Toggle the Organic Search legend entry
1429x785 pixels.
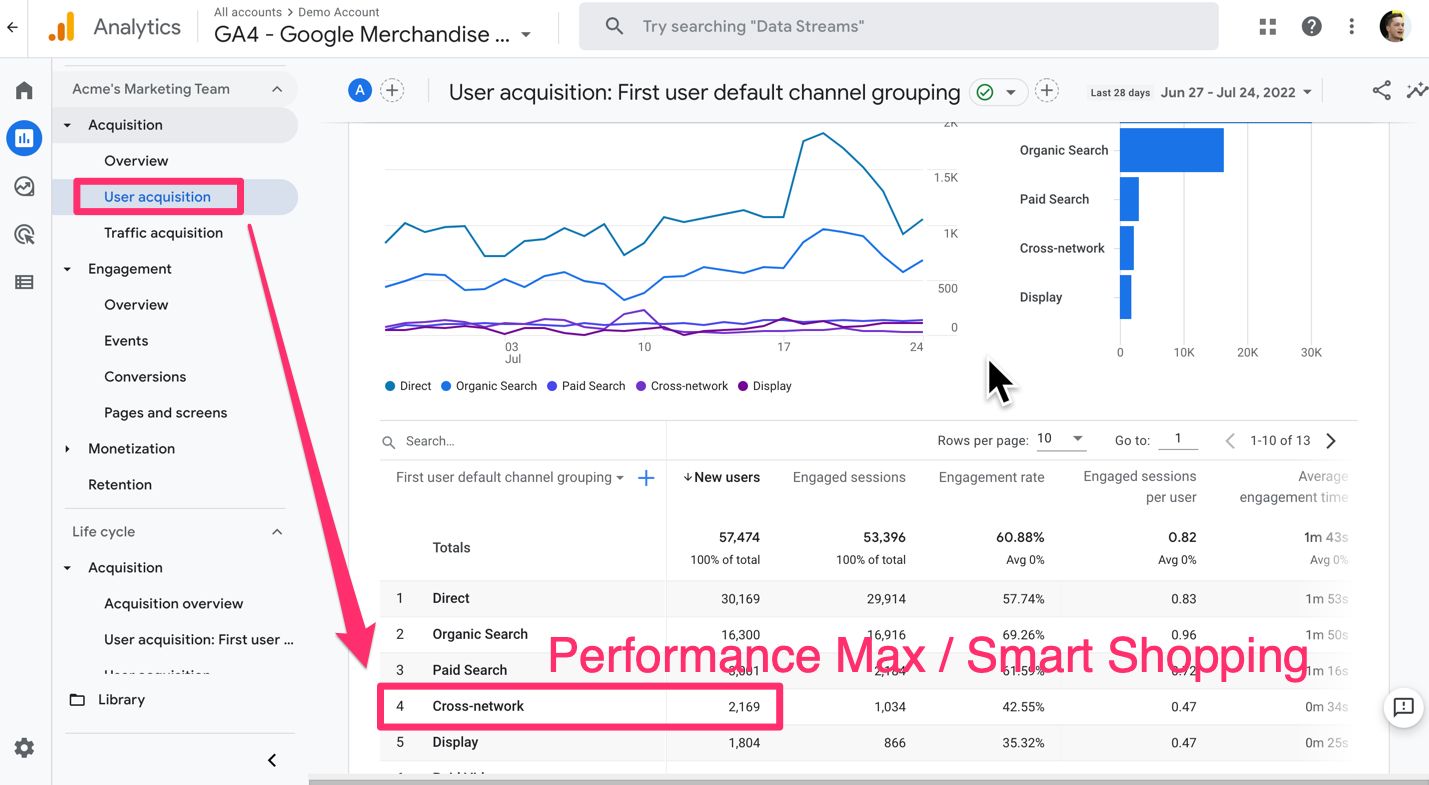(489, 386)
